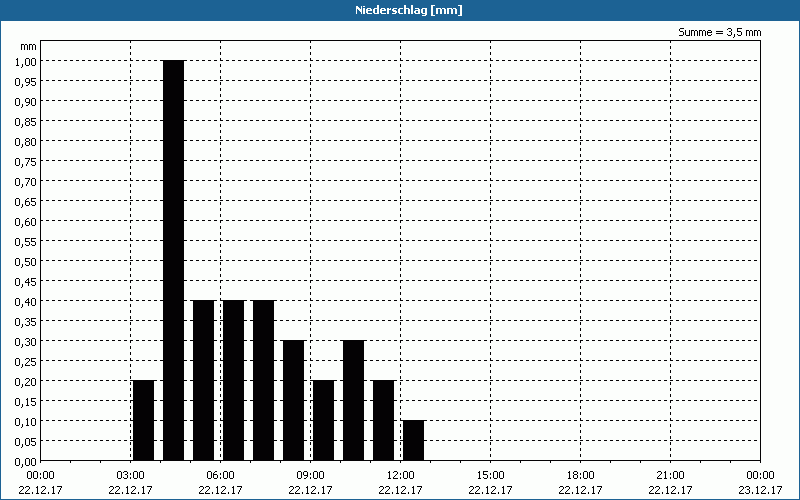Click the 0,40 mm bar just after 06:00

click(234, 381)
